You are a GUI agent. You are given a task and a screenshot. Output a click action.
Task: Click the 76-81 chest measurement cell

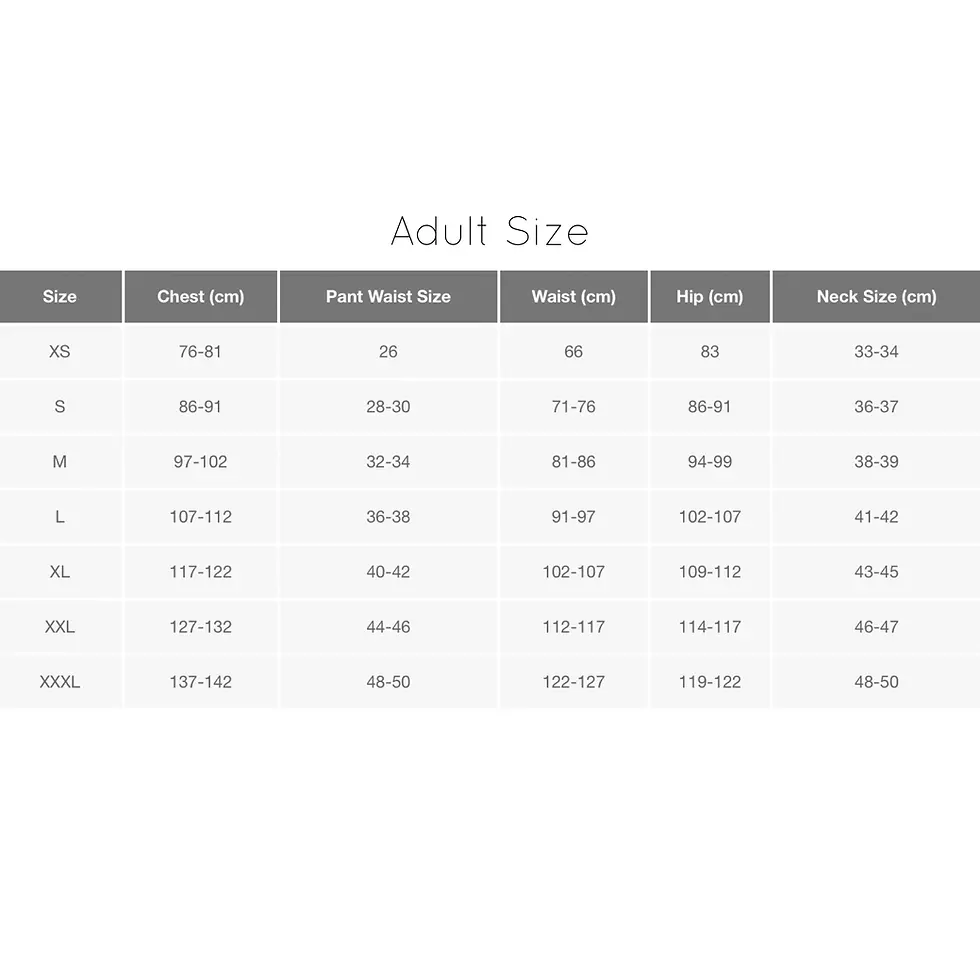pyautogui.click(x=200, y=352)
